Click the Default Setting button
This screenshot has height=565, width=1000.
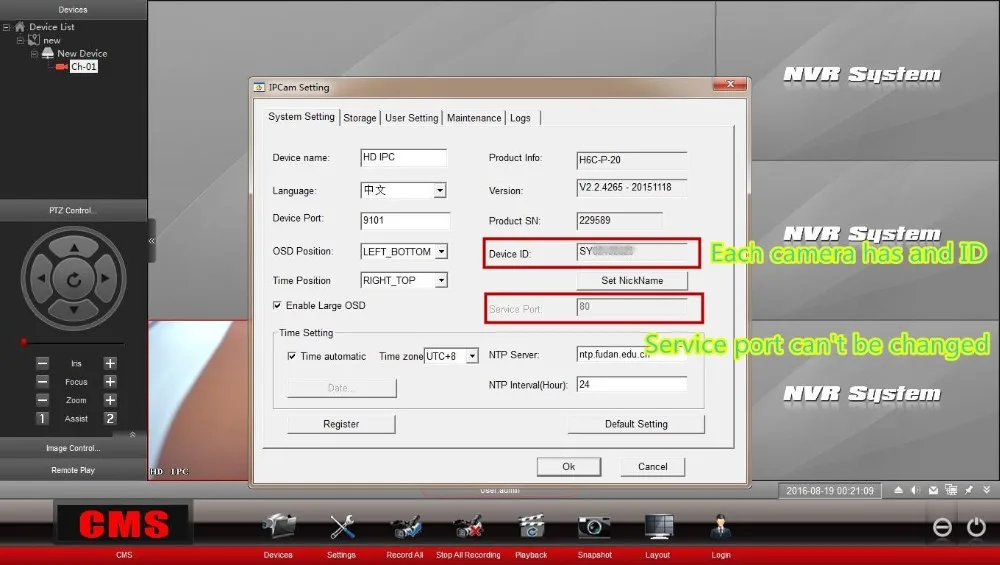click(x=636, y=424)
